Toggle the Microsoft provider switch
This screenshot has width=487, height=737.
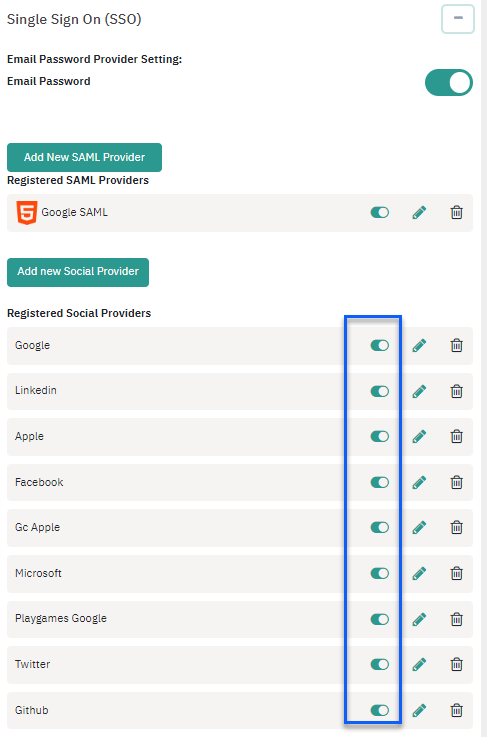[x=380, y=573]
